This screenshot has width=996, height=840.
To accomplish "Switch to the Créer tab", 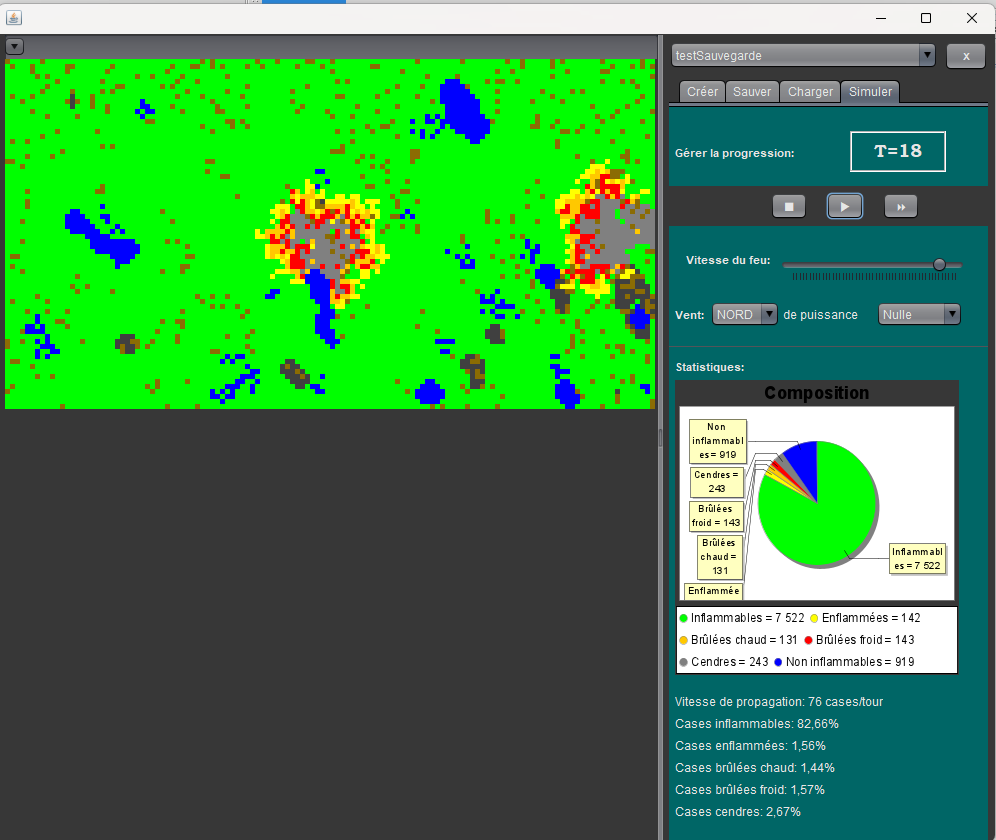I will point(702,91).
